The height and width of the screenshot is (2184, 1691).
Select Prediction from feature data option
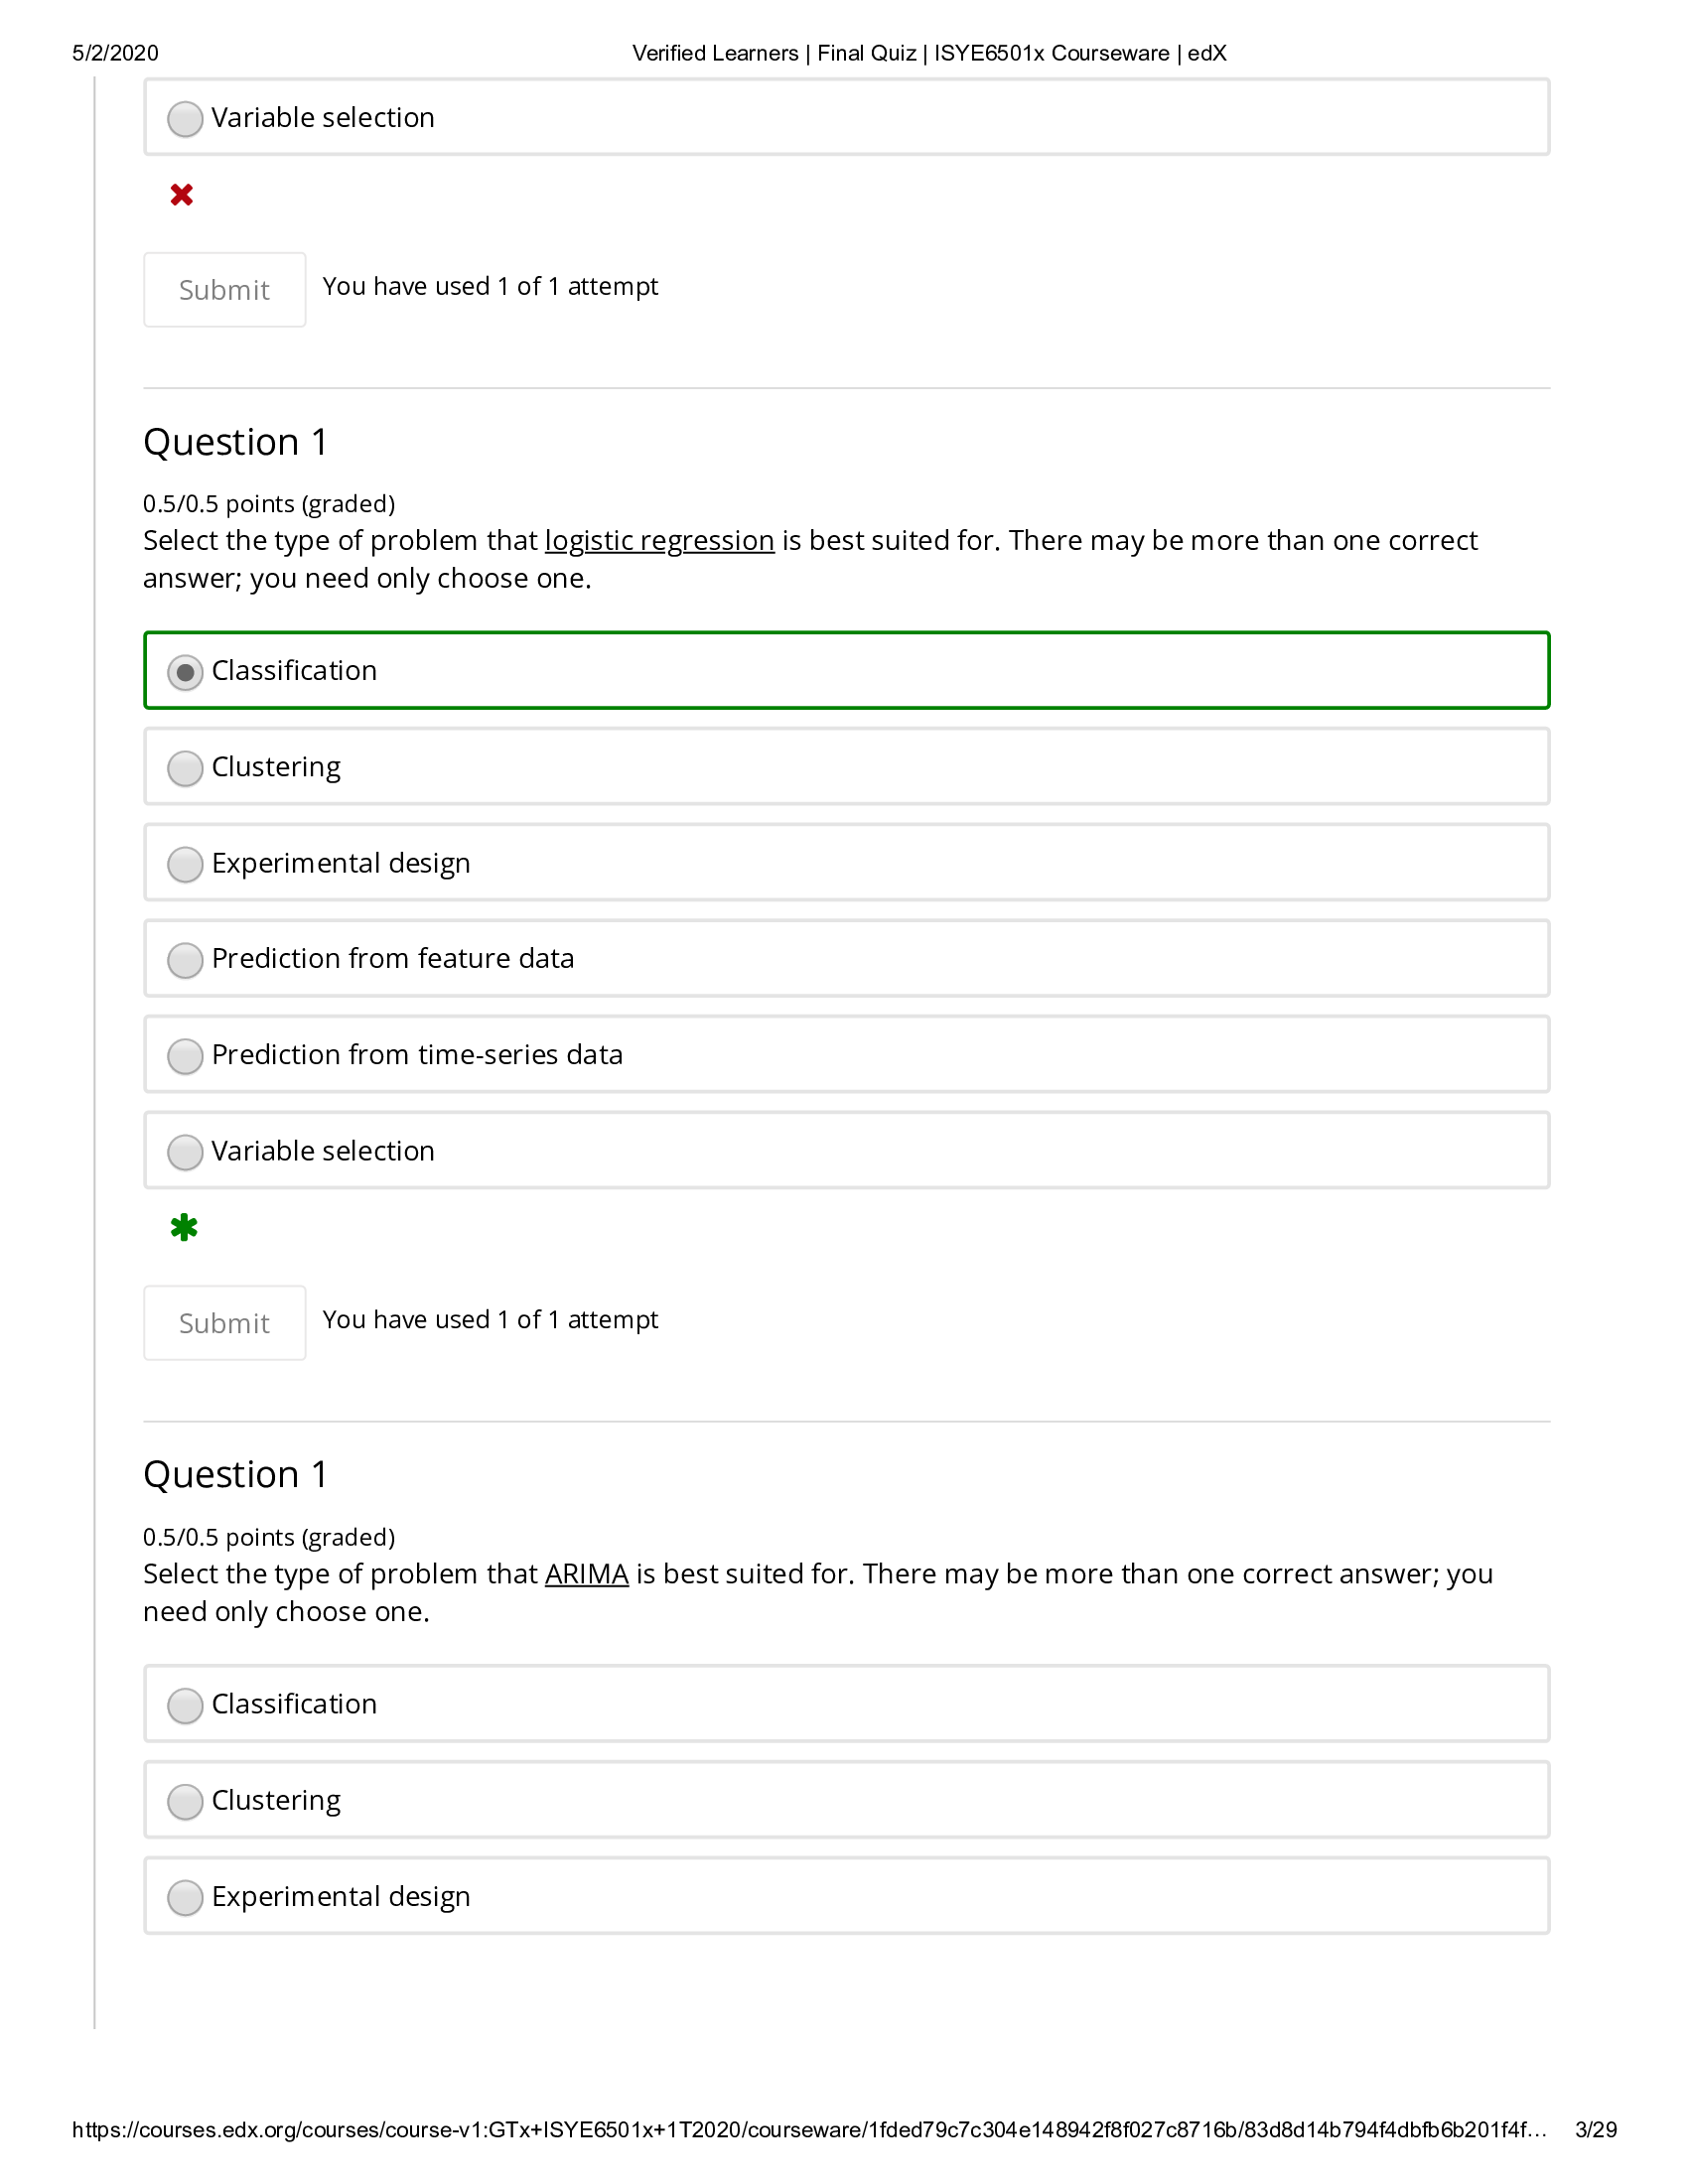coord(185,960)
